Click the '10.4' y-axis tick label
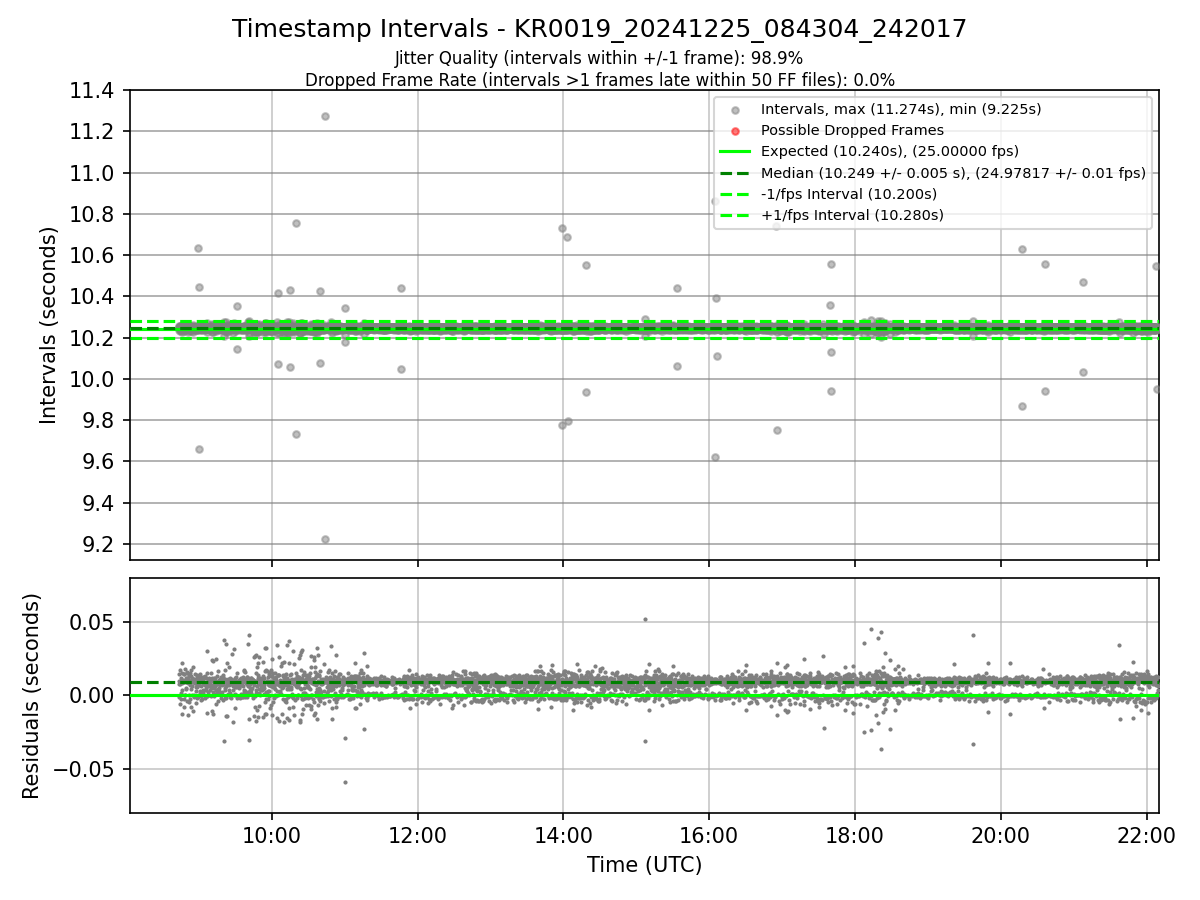The width and height of the screenshot is (1200, 900). click(94, 297)
